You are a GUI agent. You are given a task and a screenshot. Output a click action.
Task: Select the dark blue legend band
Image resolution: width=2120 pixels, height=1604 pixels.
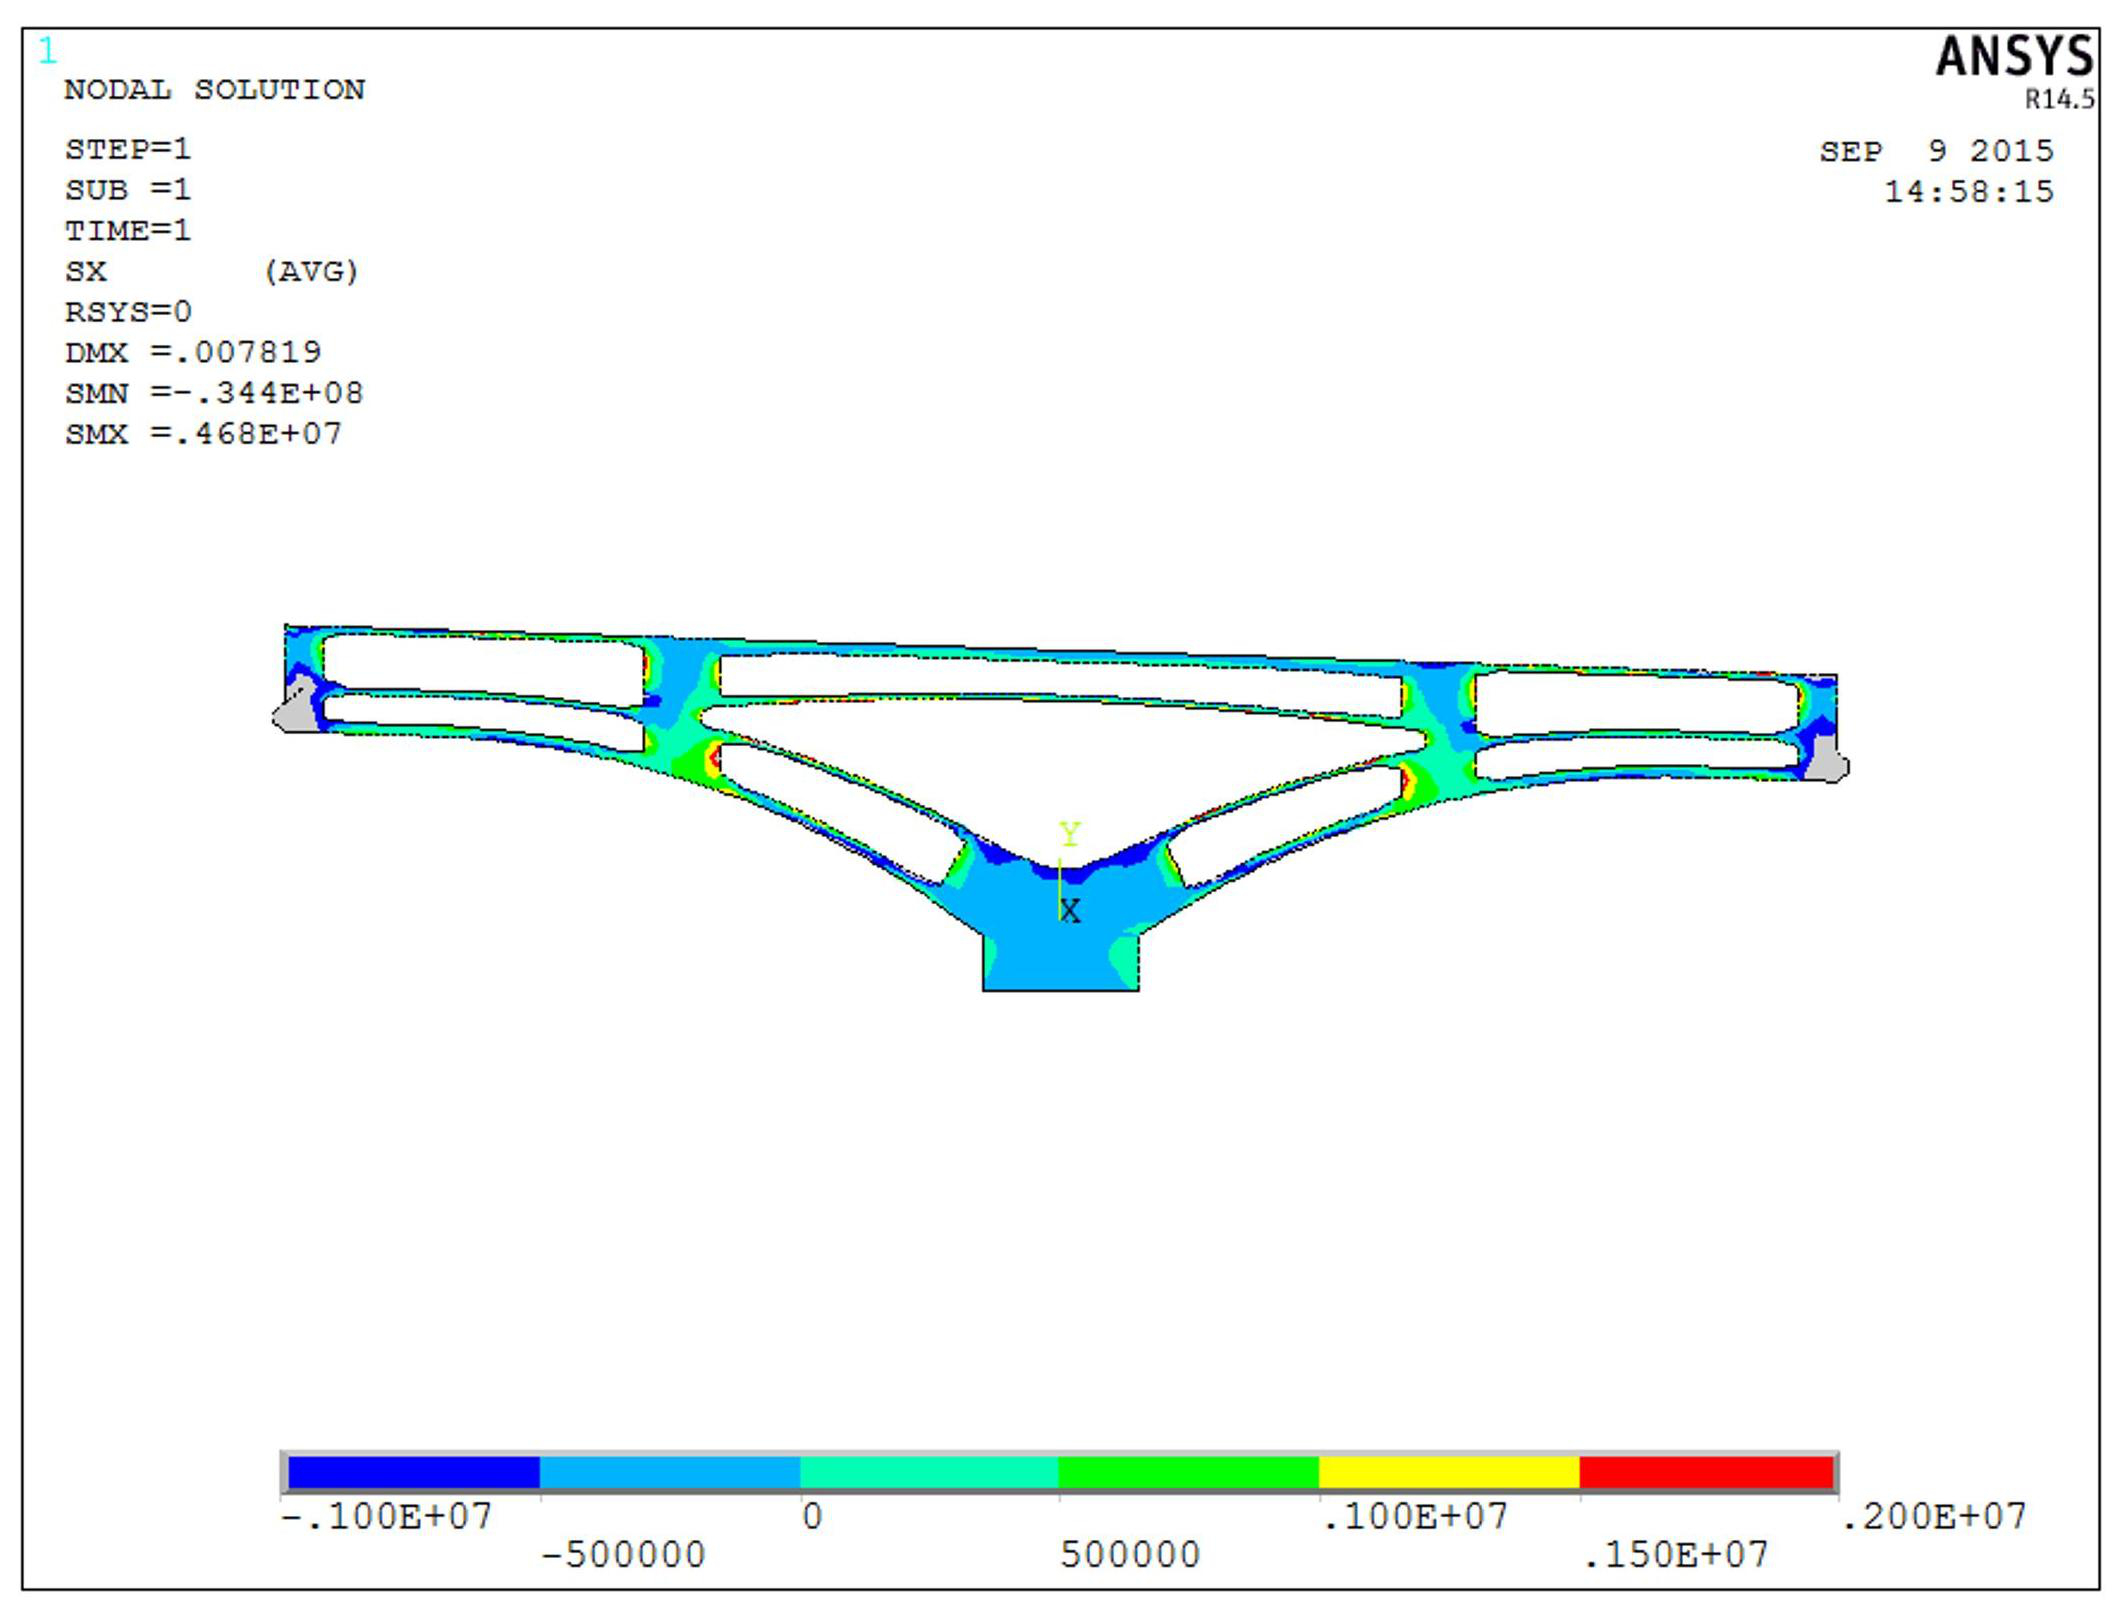click(x=413, y=1472)
